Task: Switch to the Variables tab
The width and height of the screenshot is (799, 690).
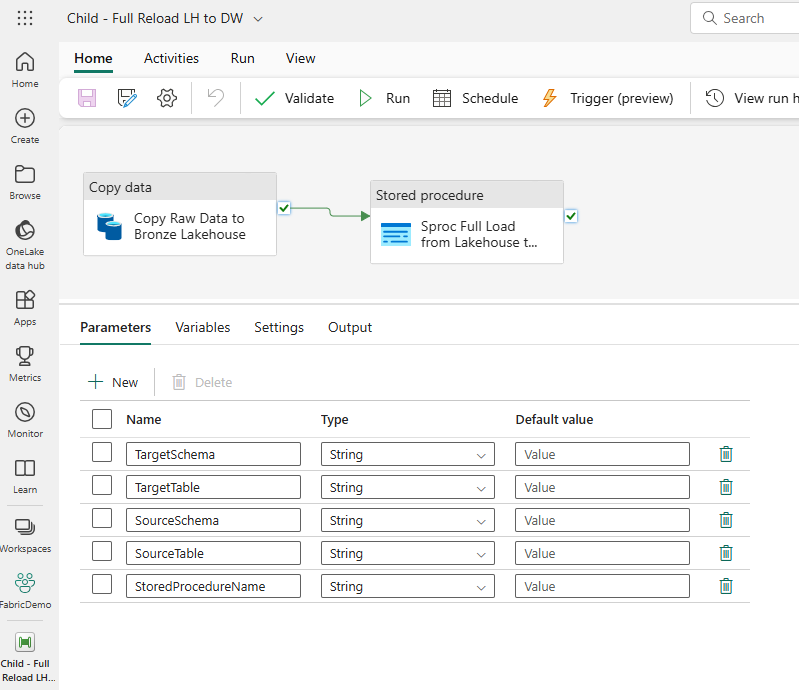Action: 203,327
